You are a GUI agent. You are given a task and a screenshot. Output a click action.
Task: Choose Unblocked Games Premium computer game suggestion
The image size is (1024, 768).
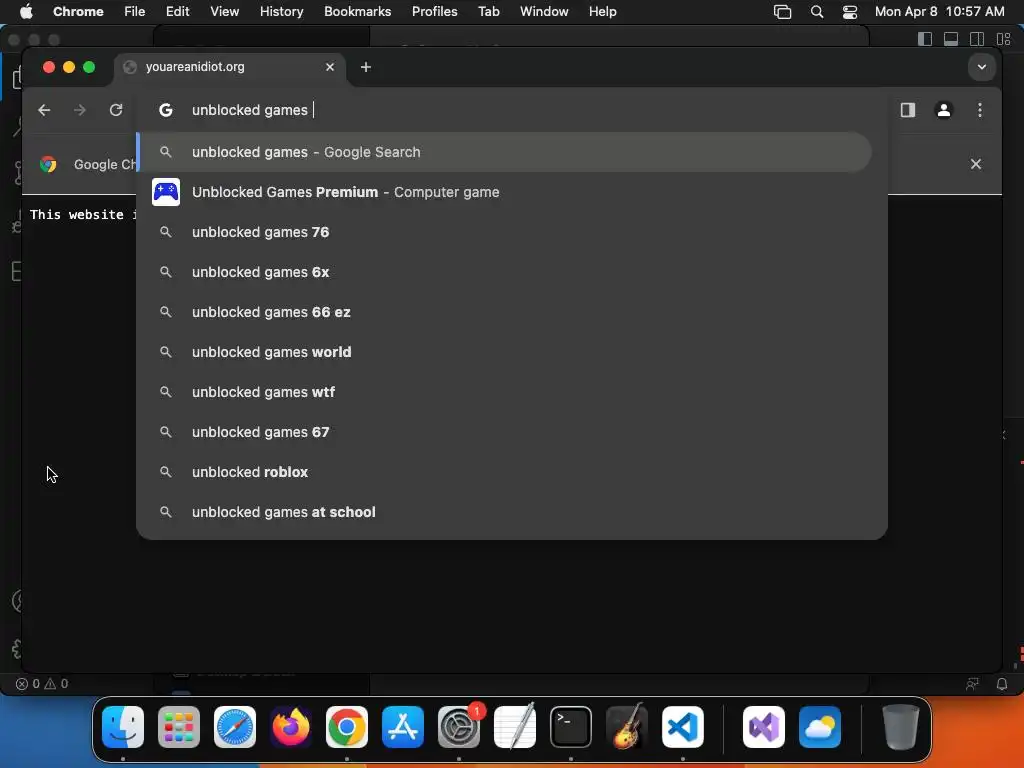[504, 192]
